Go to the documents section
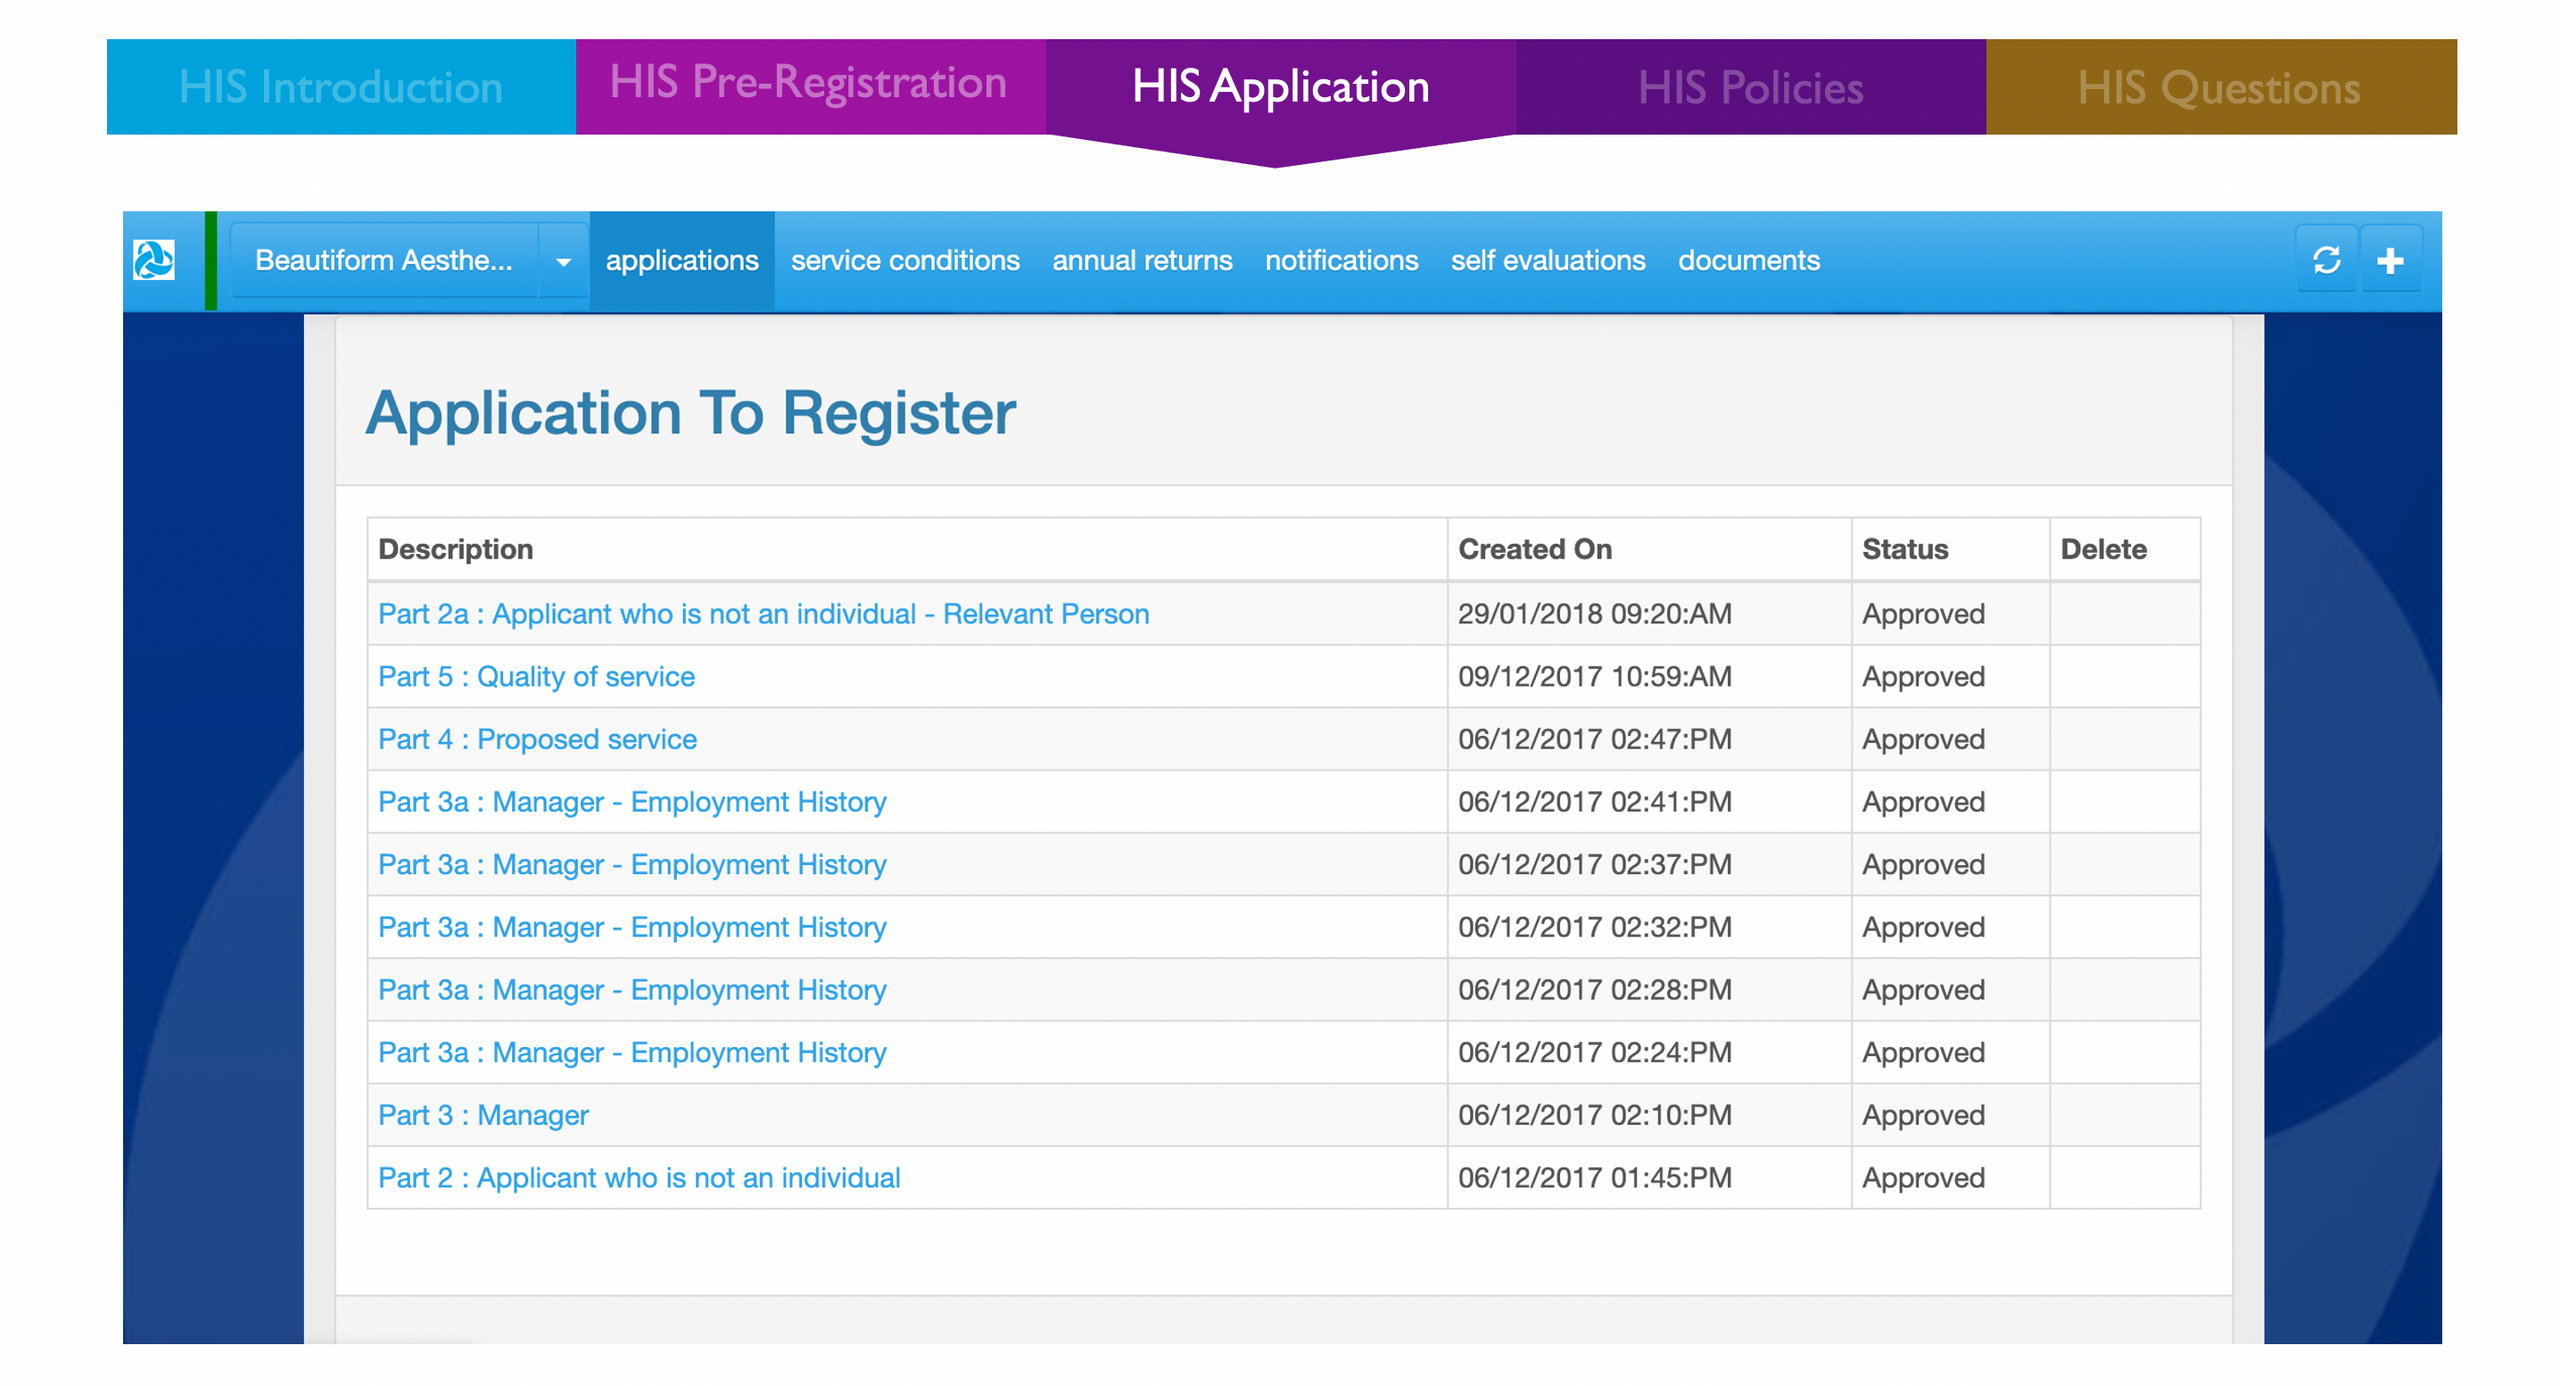This screenshot has height=1386, width=2560. pos(1748,260)
